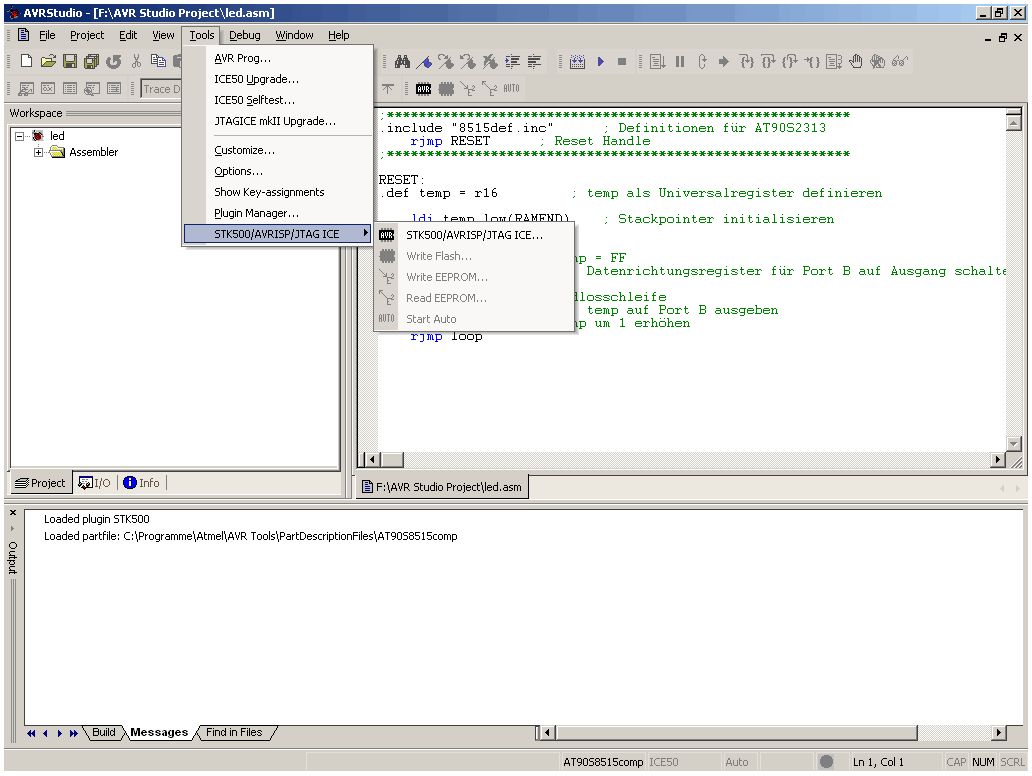Click the Toggle Breakpoint hand icon
This screenshot has height=776, width=1032.
point(856,62)
